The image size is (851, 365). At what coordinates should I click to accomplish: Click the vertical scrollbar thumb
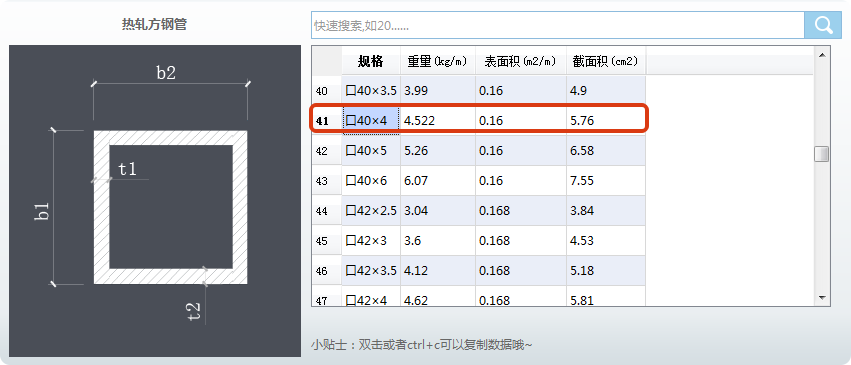point(821,153)
